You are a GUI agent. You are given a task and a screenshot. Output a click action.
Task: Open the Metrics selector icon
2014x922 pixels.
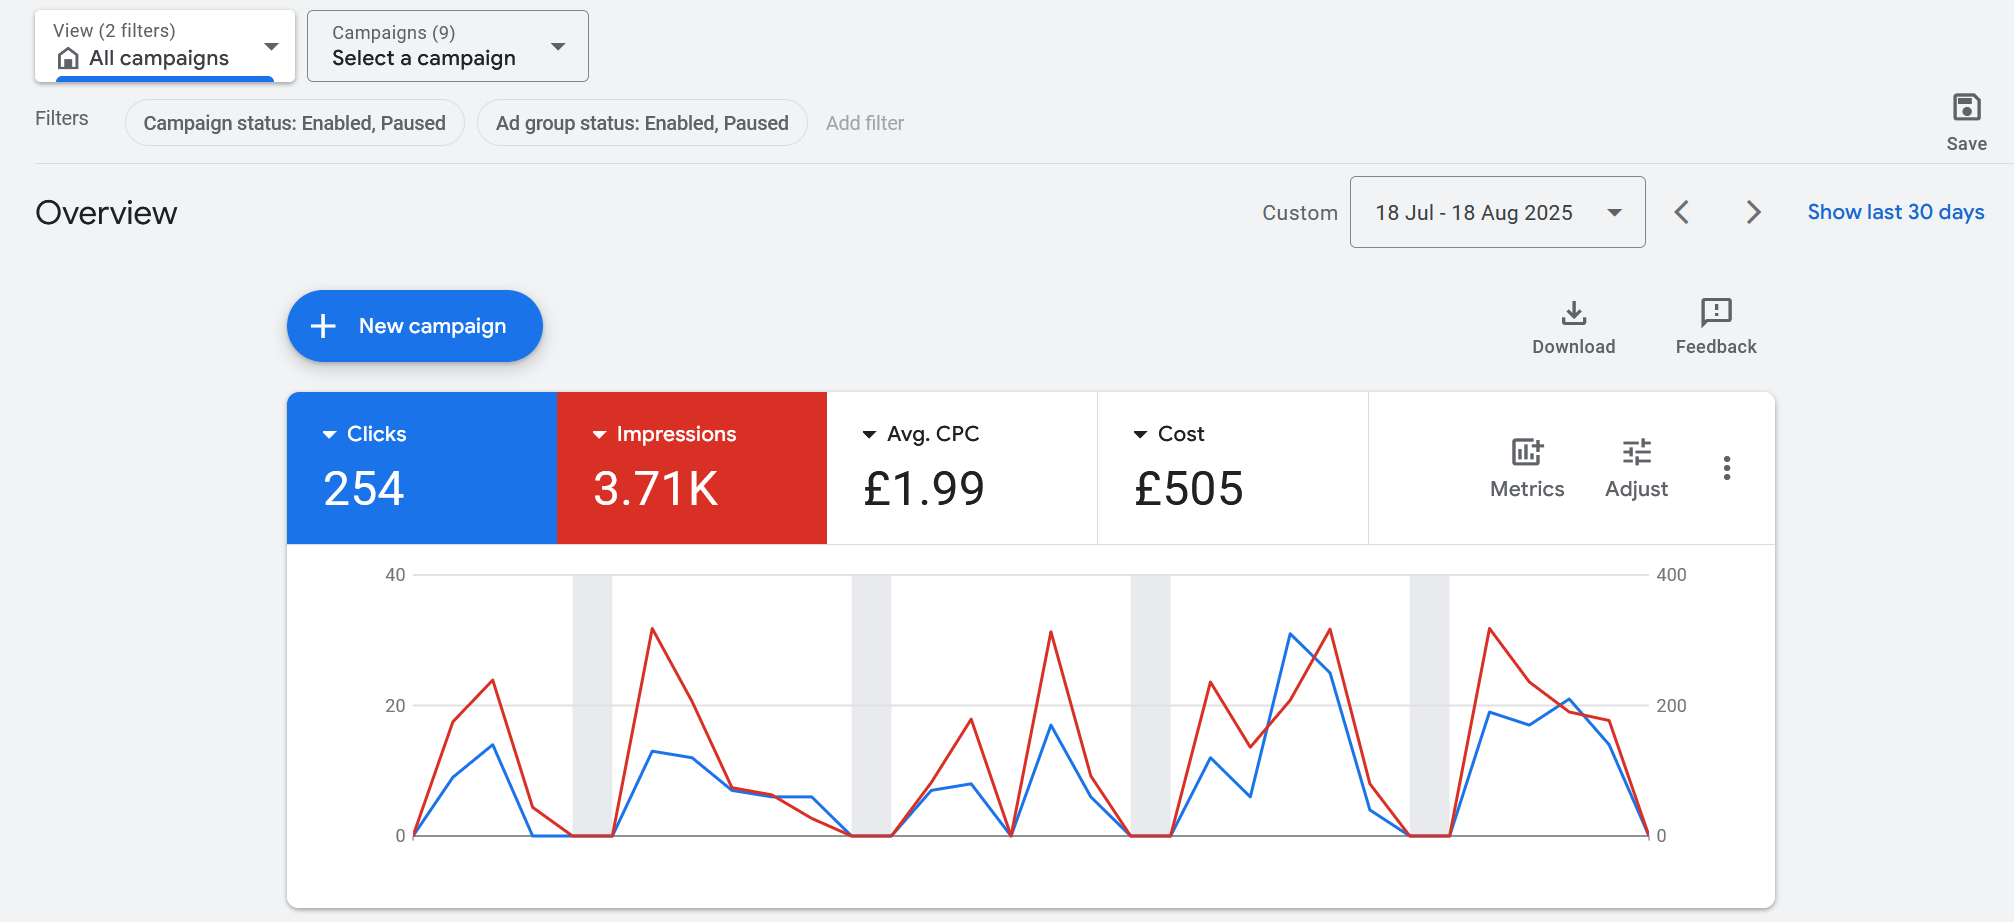point(1526,453)
